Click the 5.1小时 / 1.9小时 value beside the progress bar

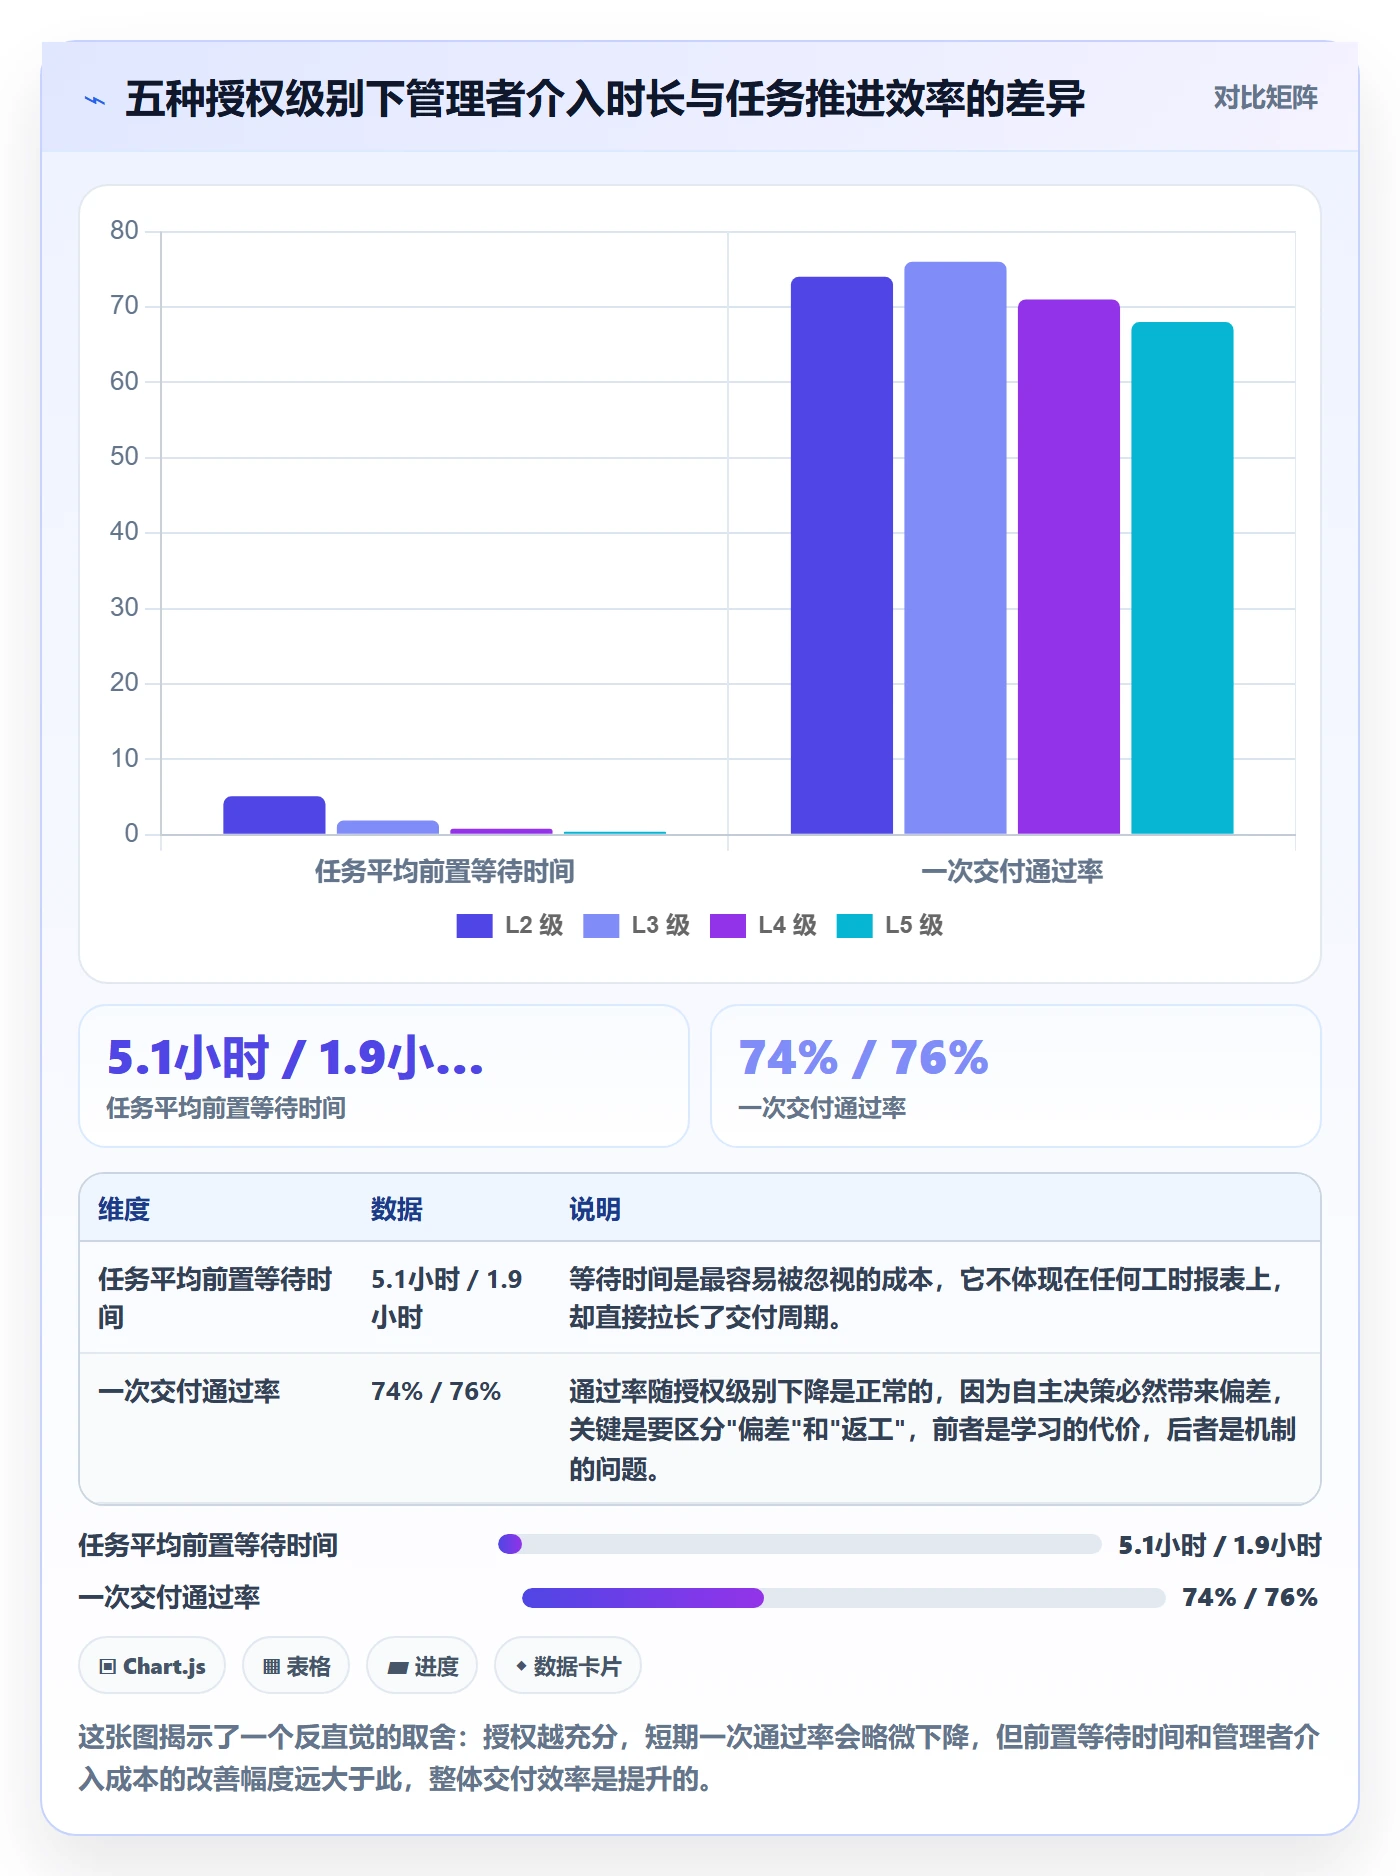tap(1220, 1545)
